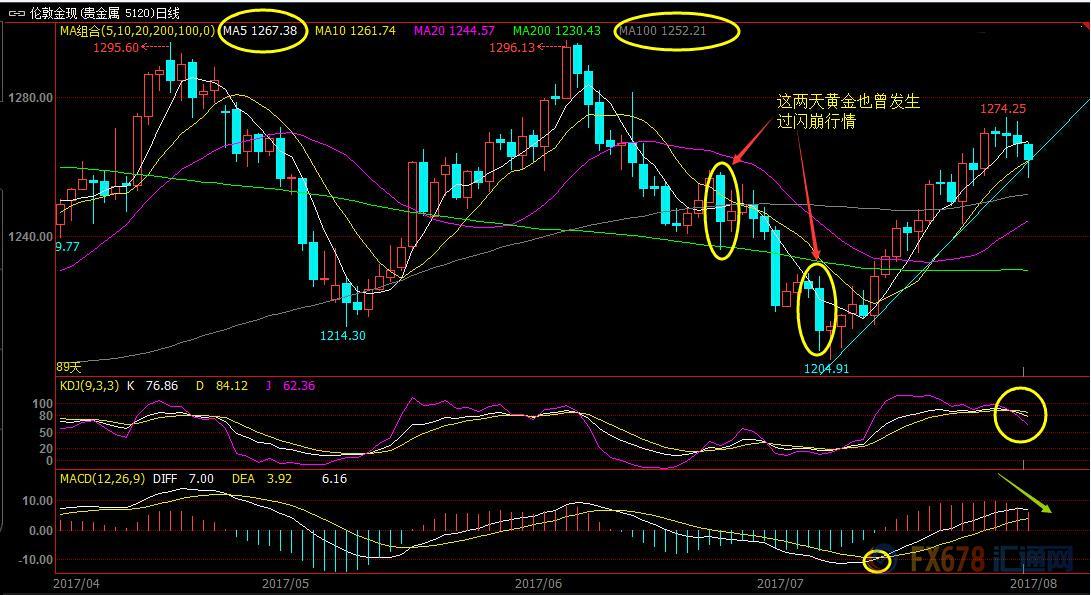The height and width of the screenshot is (595, 1091).
Task: Click the D 84.12 value
Action: click(221, 386)
